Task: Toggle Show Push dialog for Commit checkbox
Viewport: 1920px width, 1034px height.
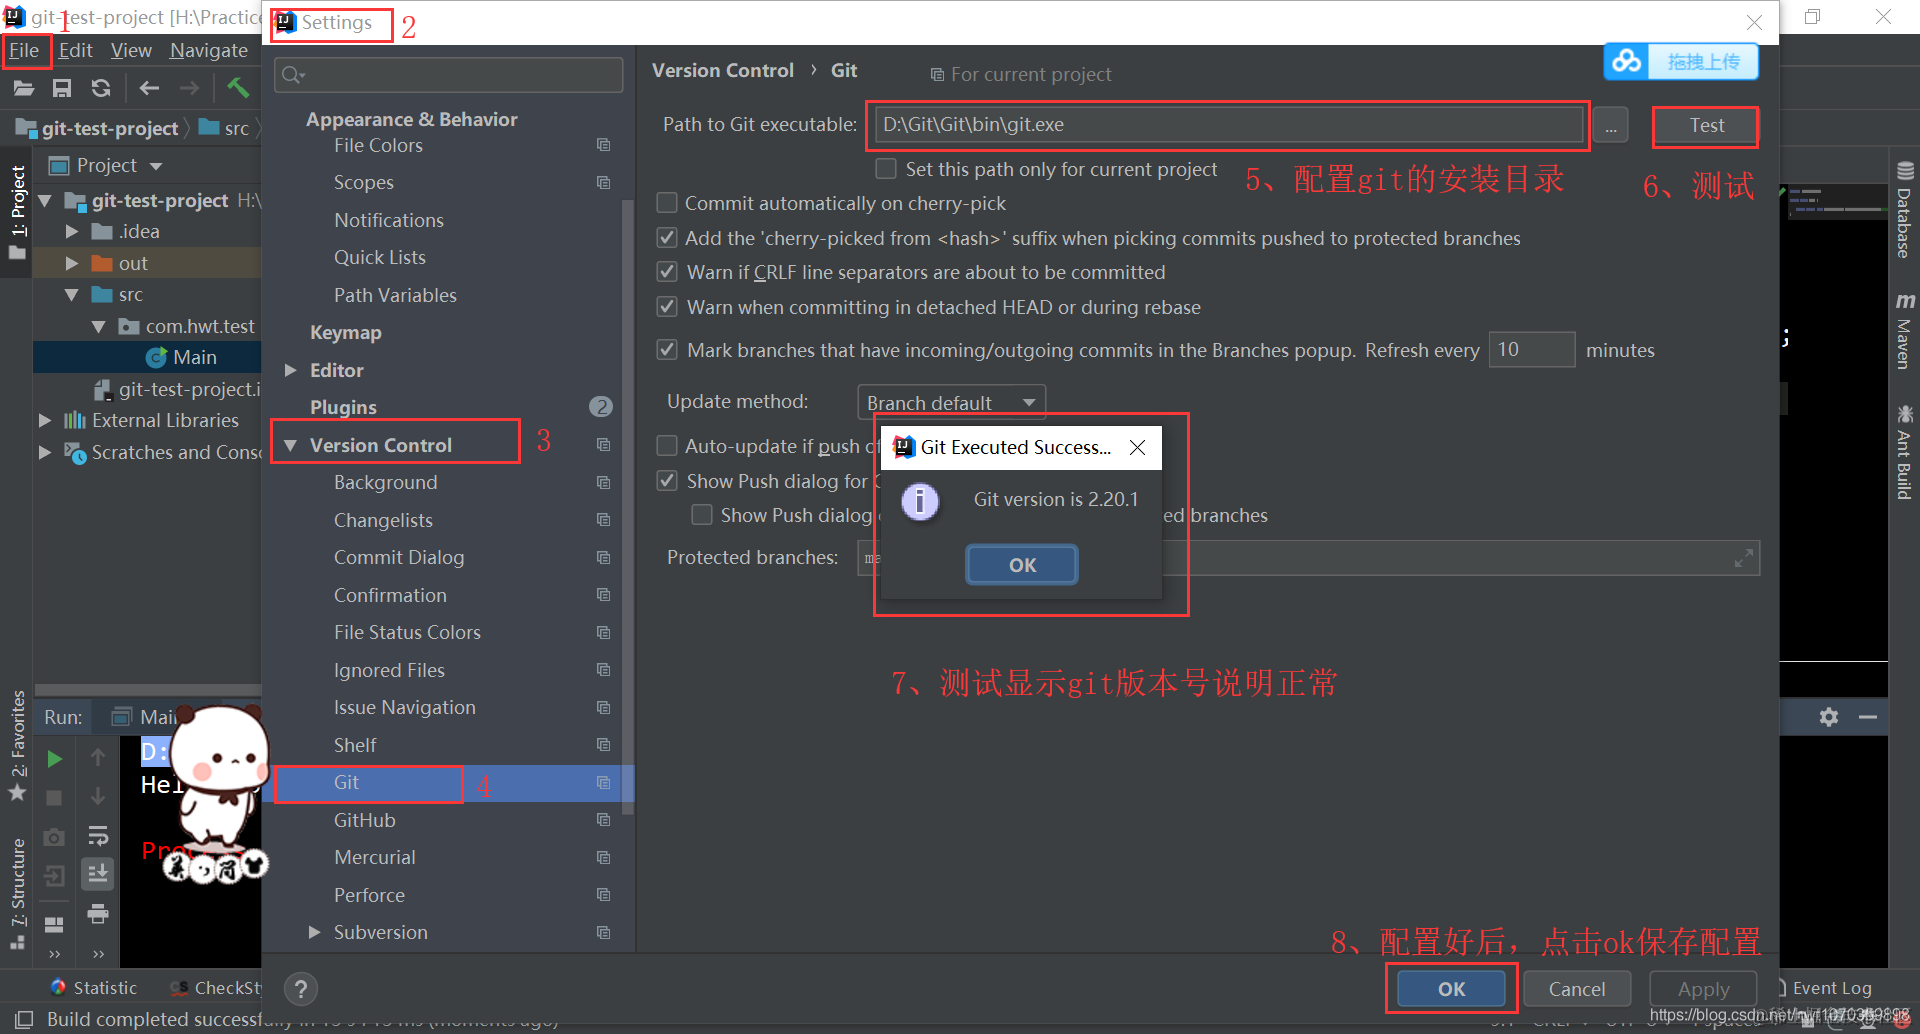Action: 667,481
